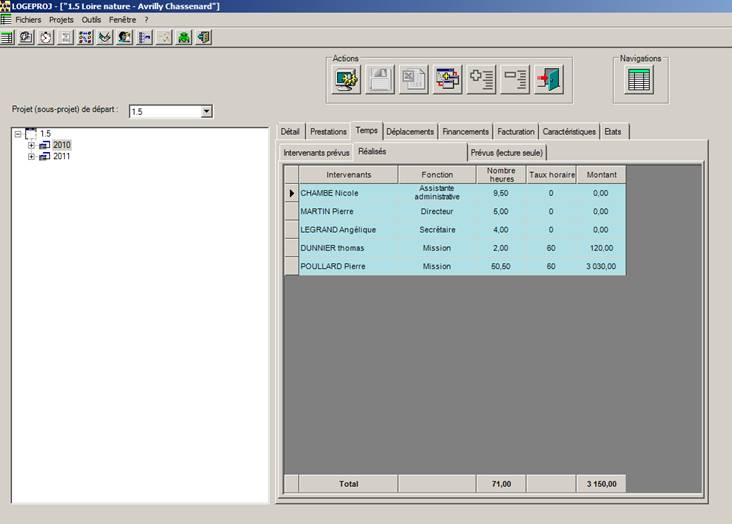The width and height of the screenshot is (732, 524).
Task: Open the Intervenants prévus sub-tab
Action: click(x=316, y=153)
